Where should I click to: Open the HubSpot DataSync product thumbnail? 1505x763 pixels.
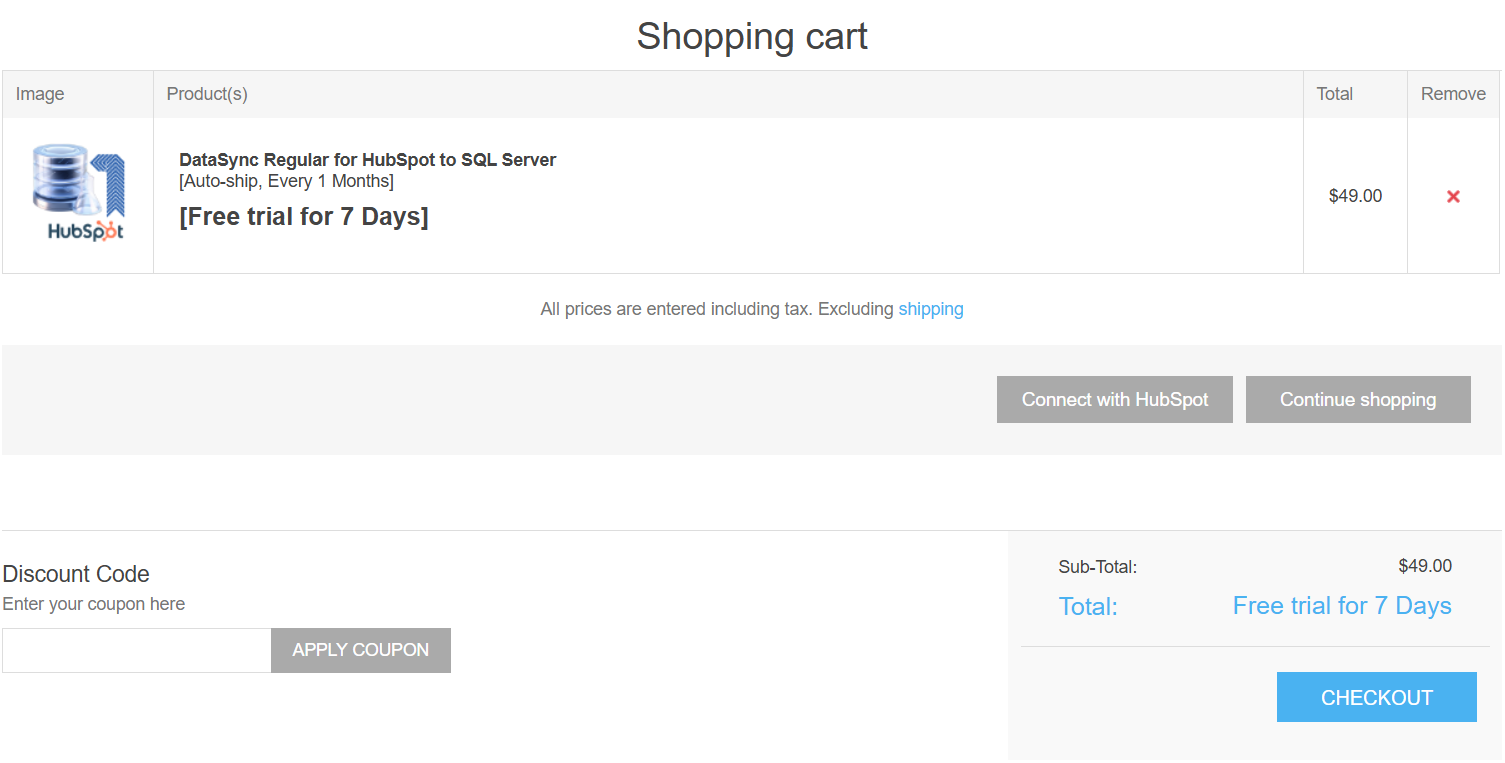click(x=78, y=193)
